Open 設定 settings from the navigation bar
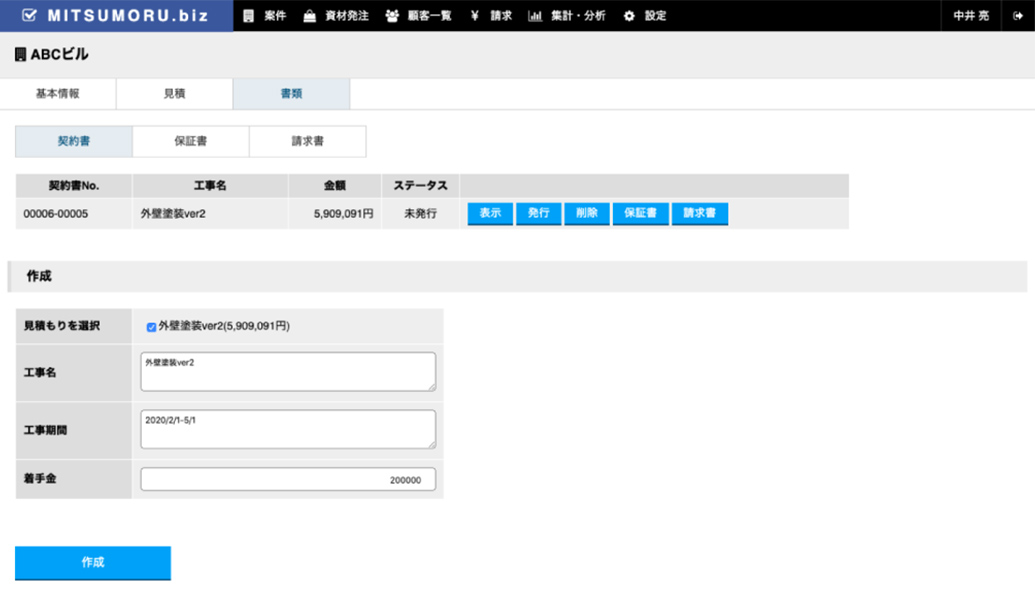Screen dimensions: 1035x595 (645, 16)
